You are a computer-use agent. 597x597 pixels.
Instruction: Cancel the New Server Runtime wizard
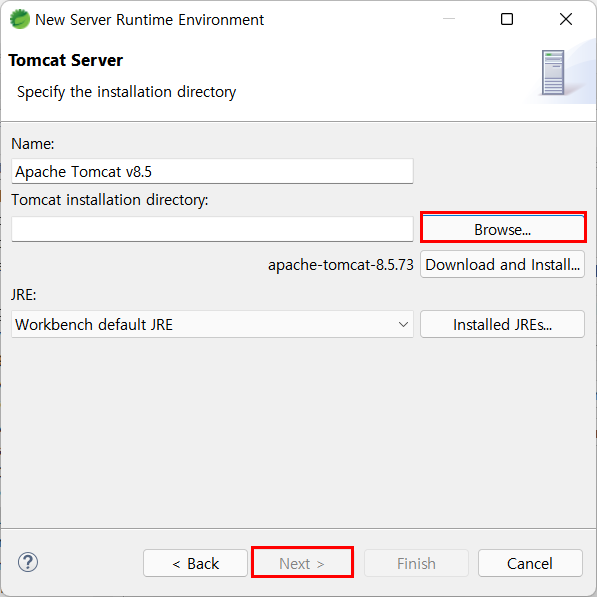click(530, 563)
